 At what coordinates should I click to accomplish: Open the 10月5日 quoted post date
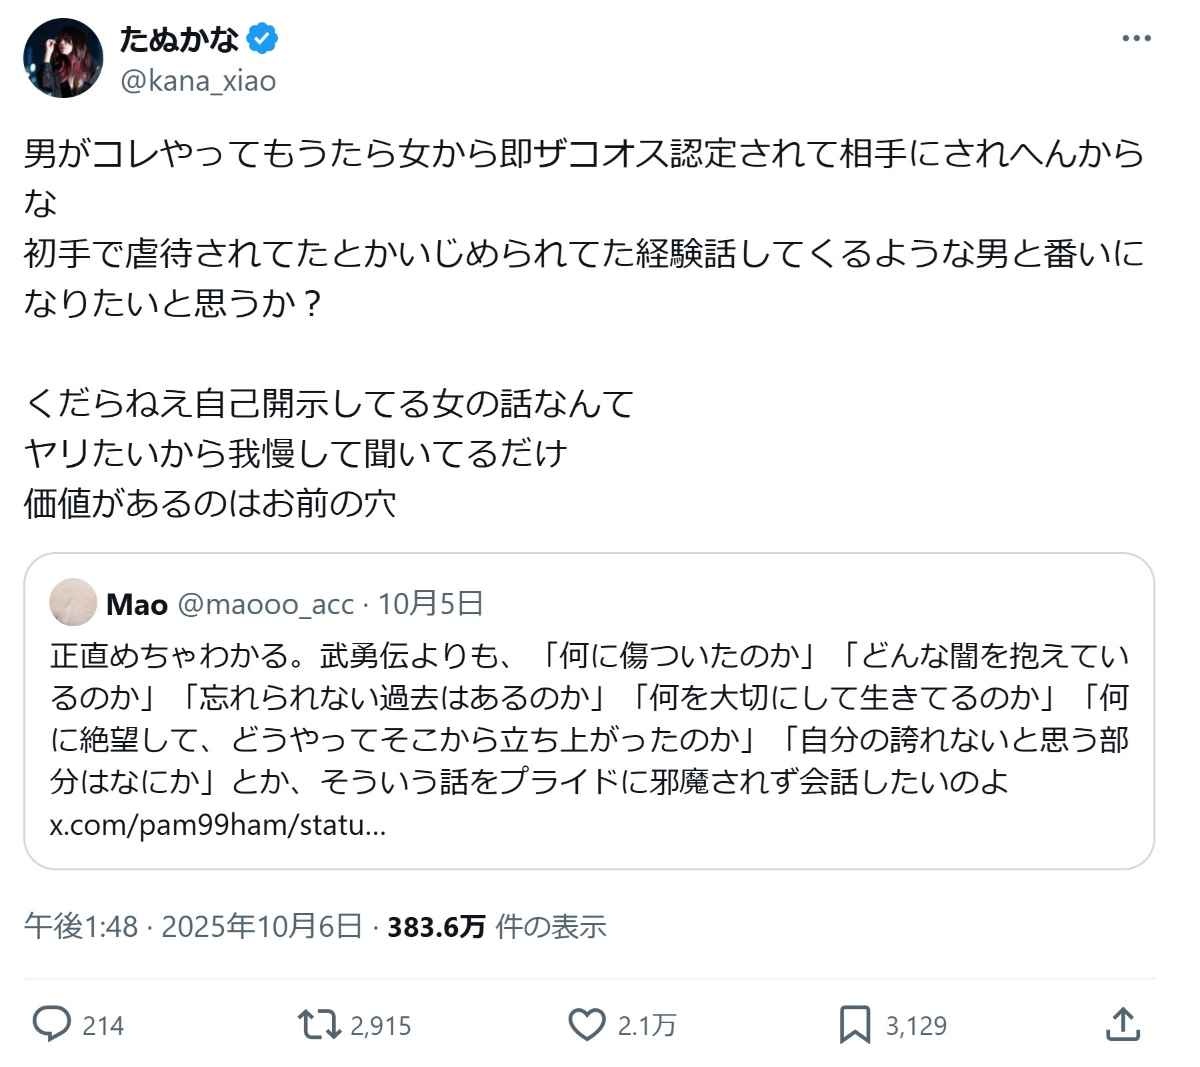(417, 604)
